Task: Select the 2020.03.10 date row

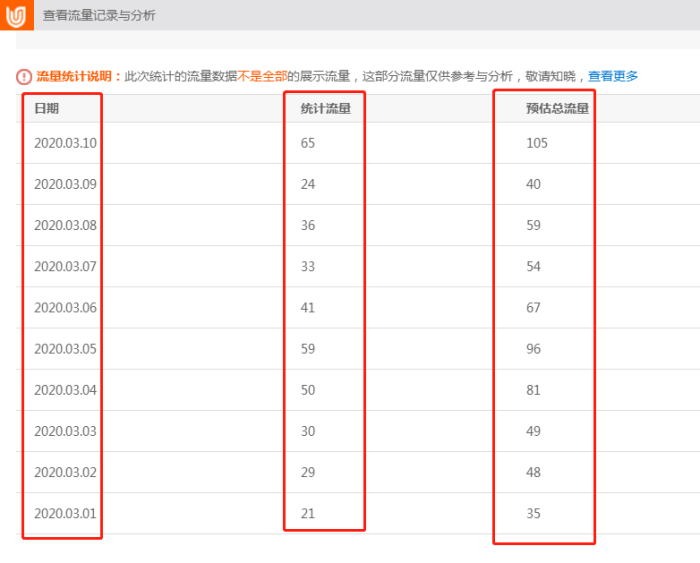Action: [65, 143]
